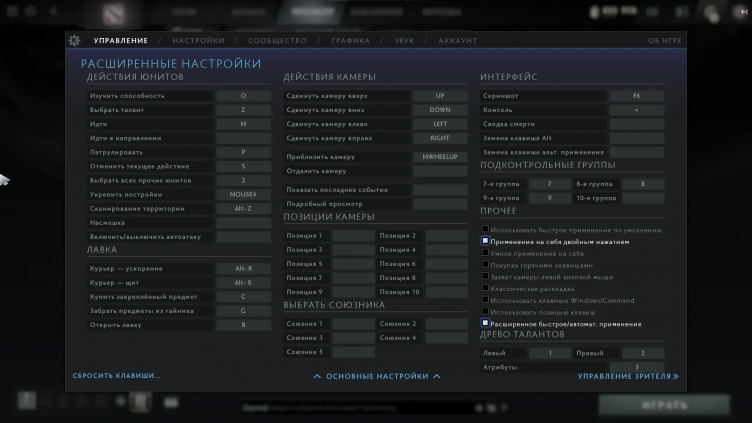The image size is (752, 423).
Task: Enable Умное применение на себя checkbox
Action: pyautogui.click(x=485, y=253)
